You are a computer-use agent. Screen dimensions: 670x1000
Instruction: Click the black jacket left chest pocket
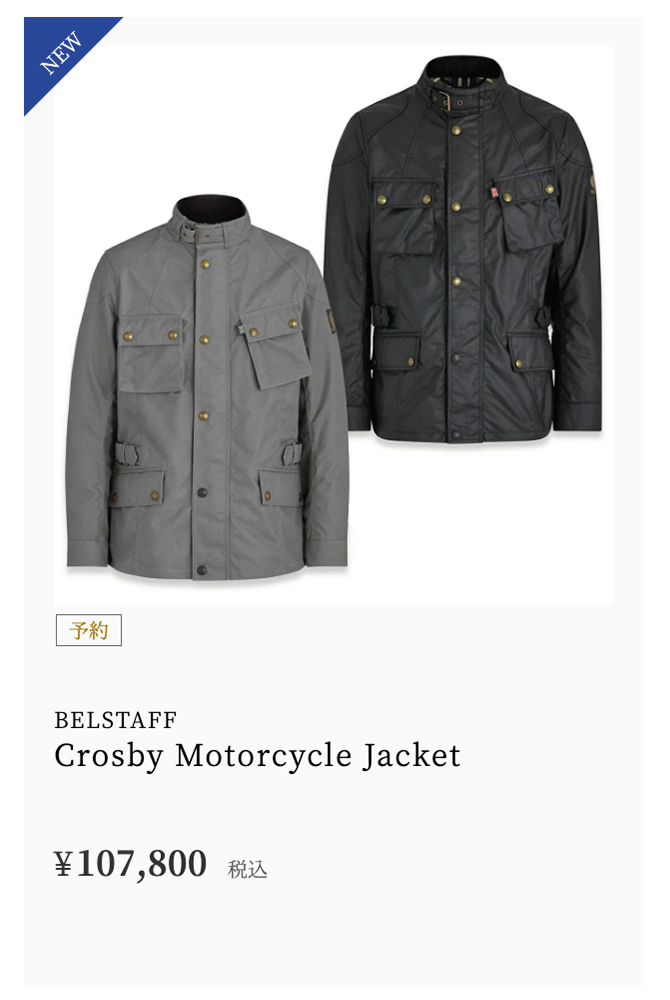coord(404,219)
